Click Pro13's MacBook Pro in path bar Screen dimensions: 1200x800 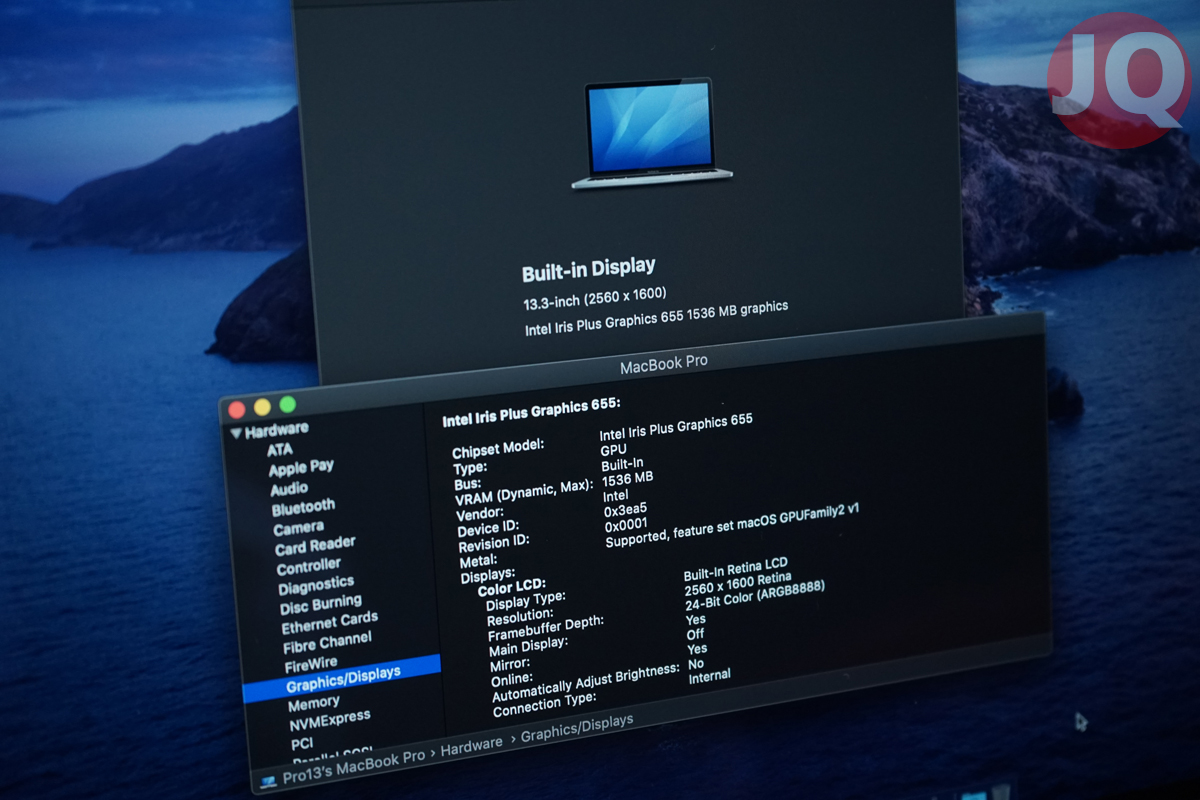tap(354, 767)
